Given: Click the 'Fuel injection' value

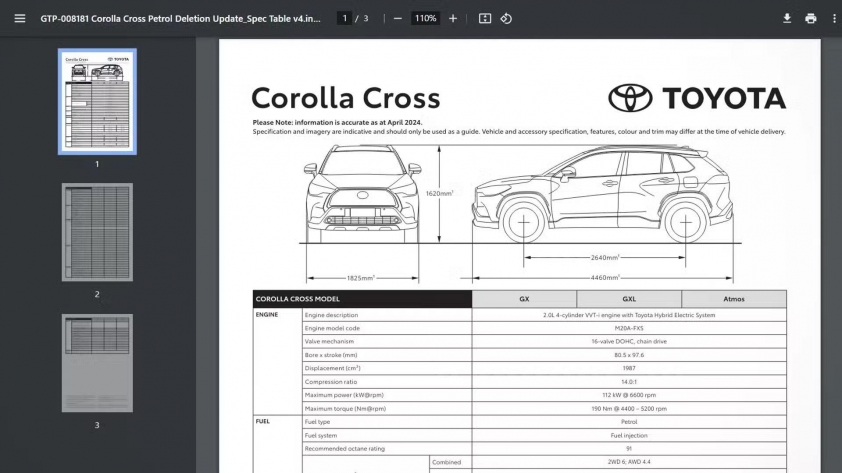Looking at the screenshot, I should pyautogui.click(x=629, y=435).
